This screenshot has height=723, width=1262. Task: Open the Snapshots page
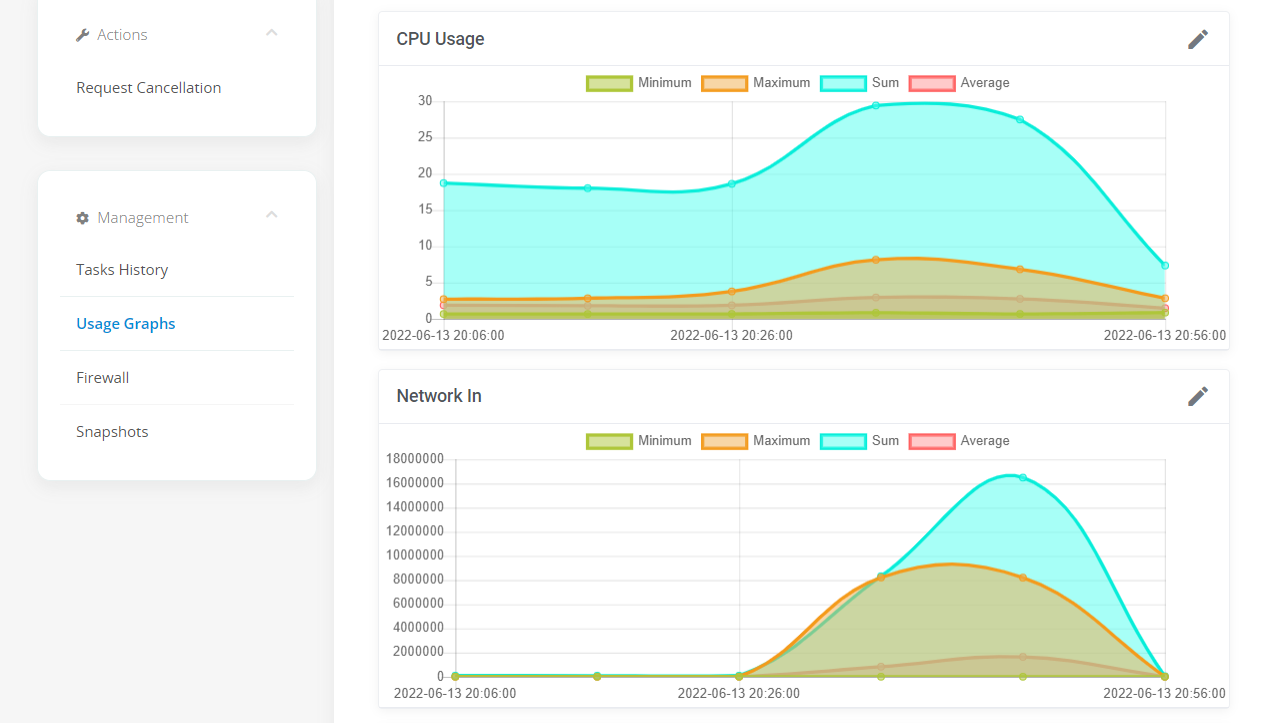coord(112,431)
